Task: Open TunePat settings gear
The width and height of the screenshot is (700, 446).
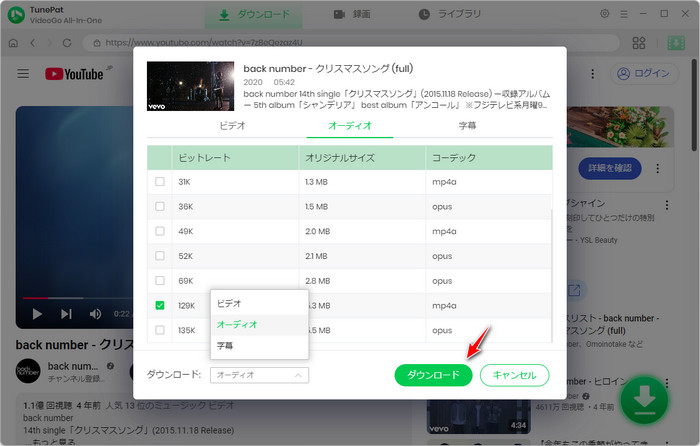Action: click(604, 14)
